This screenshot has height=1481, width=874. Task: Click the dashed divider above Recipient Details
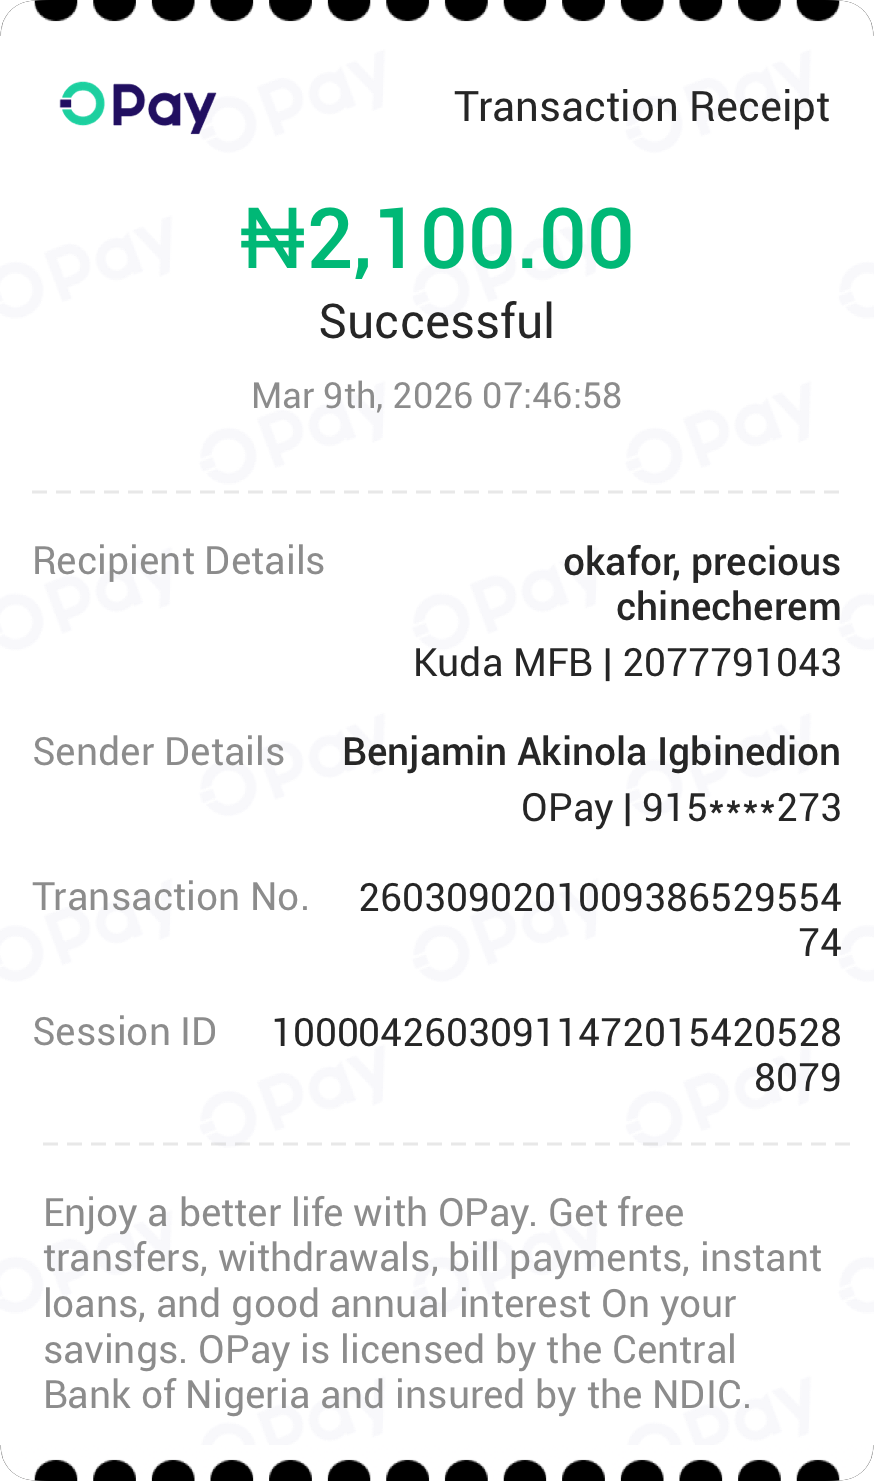(x=436, y=492)
